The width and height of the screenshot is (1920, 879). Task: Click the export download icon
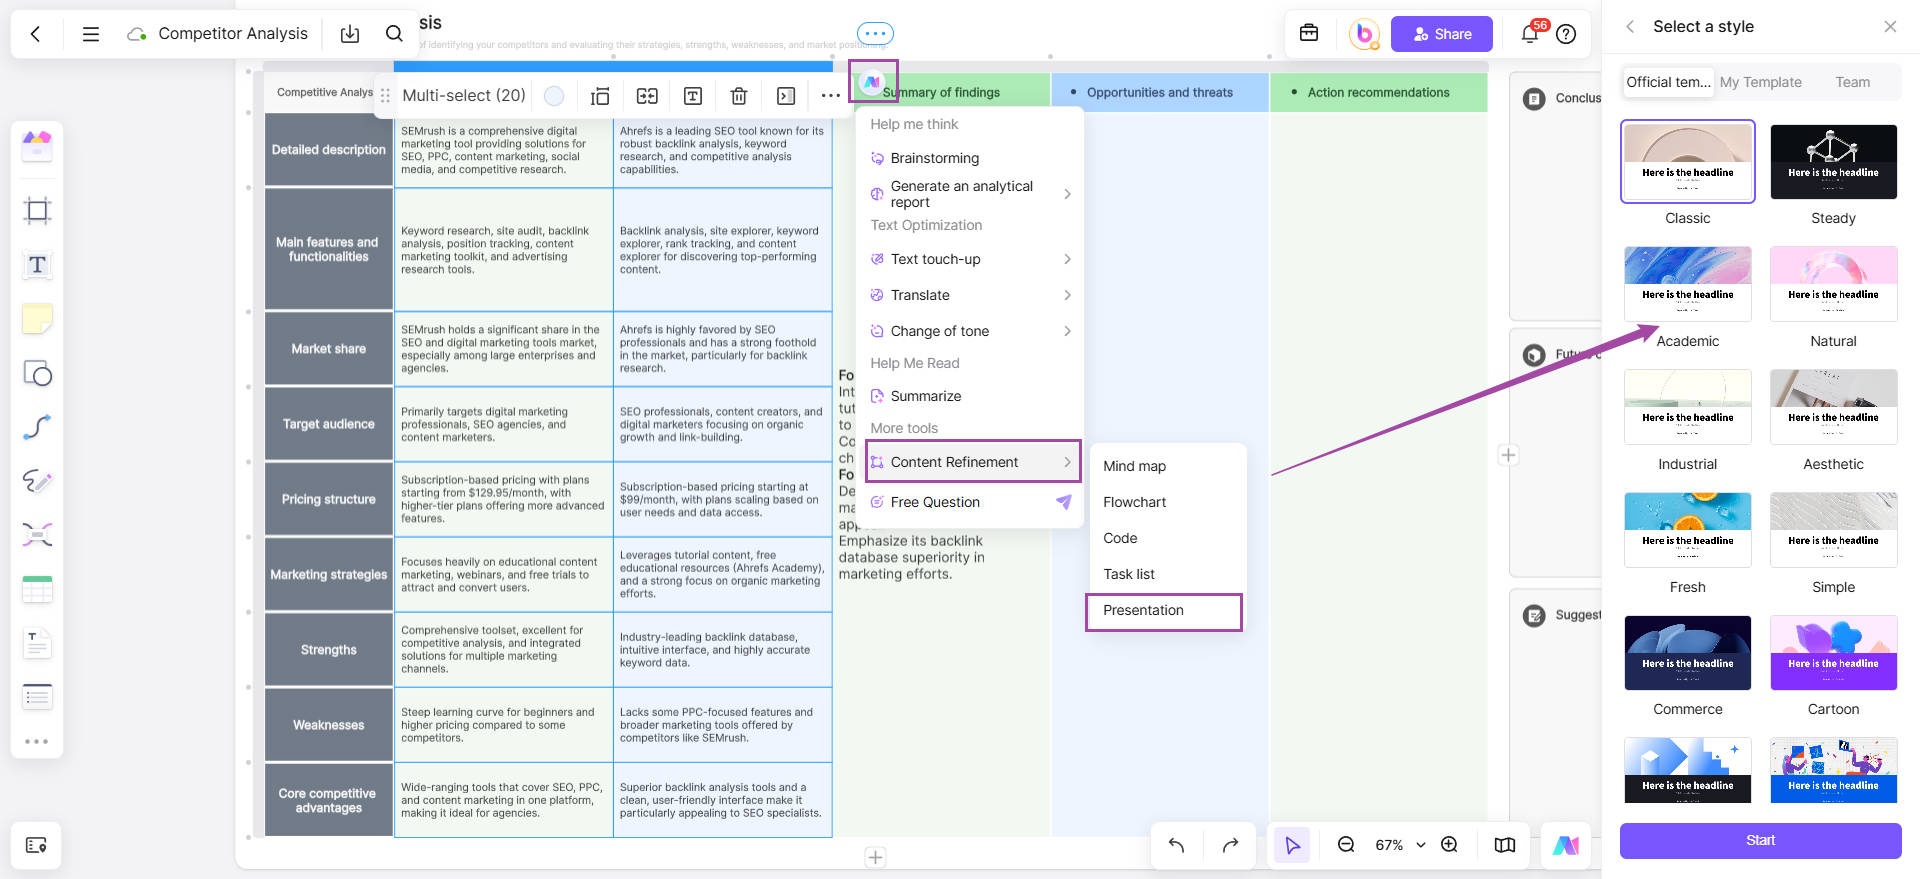pos(350,34)
